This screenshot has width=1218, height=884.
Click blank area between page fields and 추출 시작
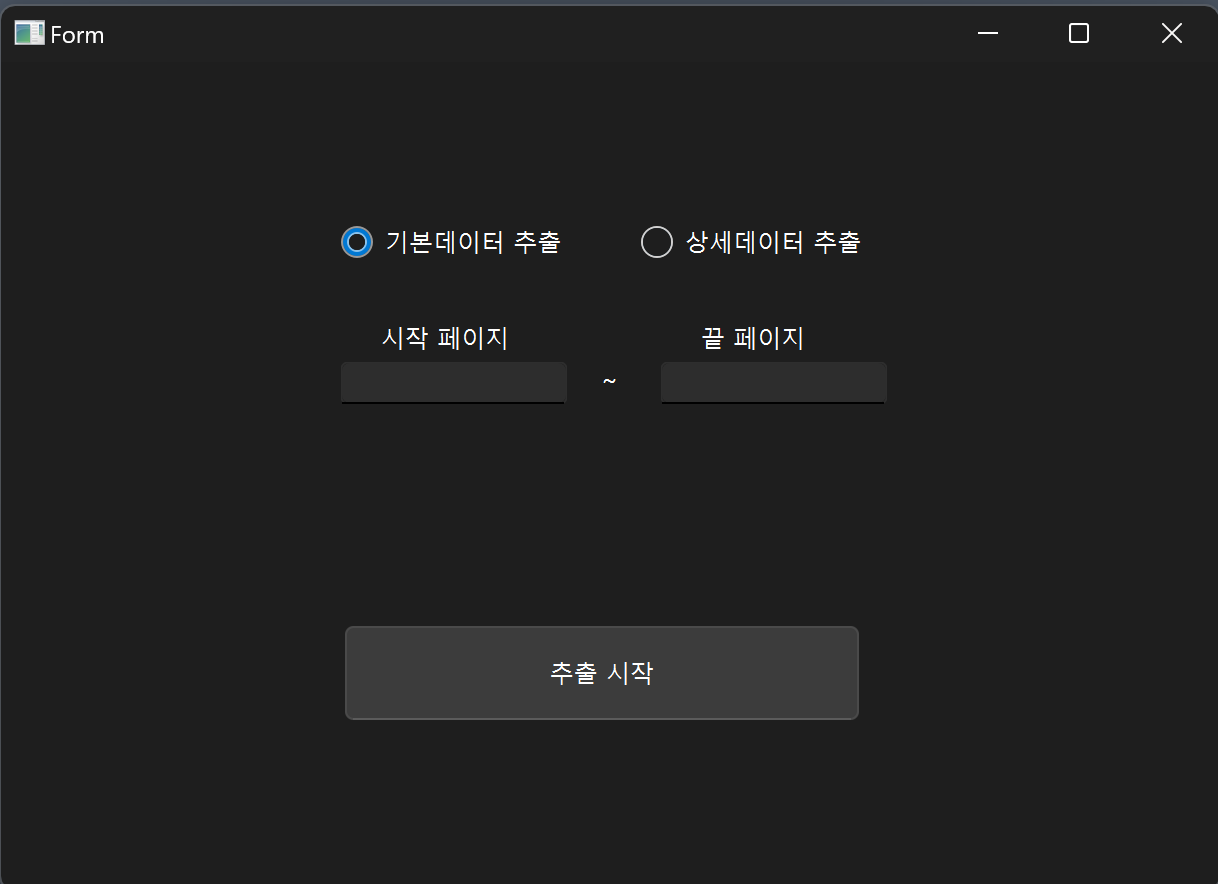(600, 510)
